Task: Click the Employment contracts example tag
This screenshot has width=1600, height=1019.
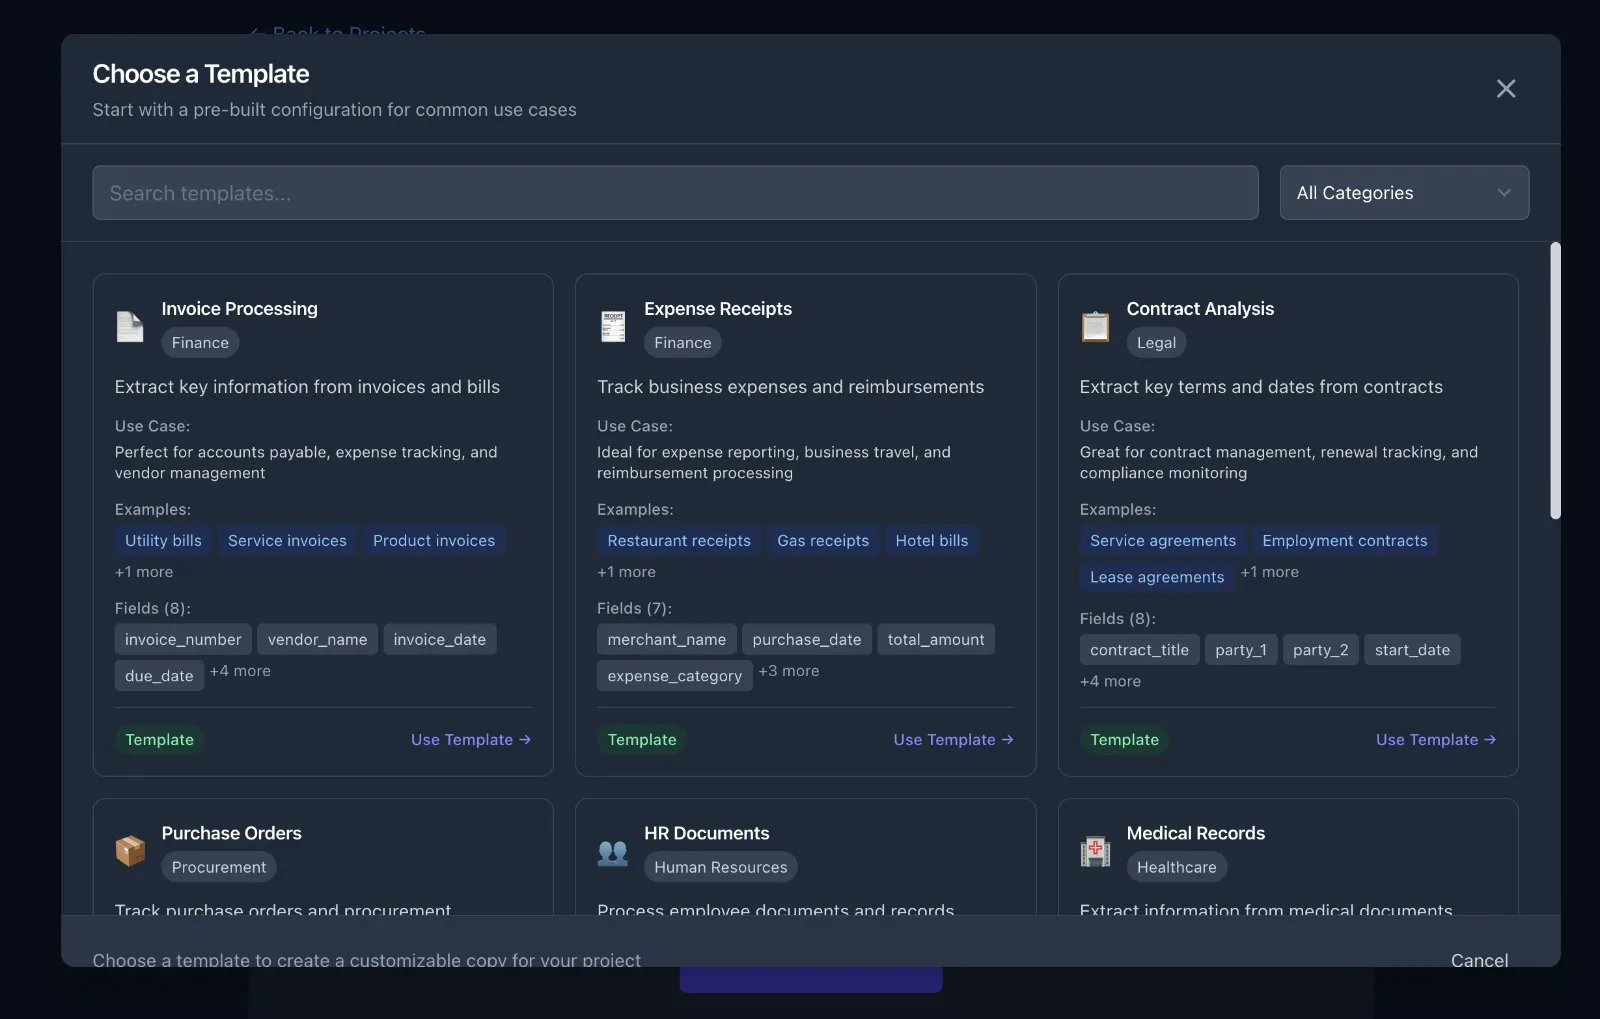Action: (1345, 541)
